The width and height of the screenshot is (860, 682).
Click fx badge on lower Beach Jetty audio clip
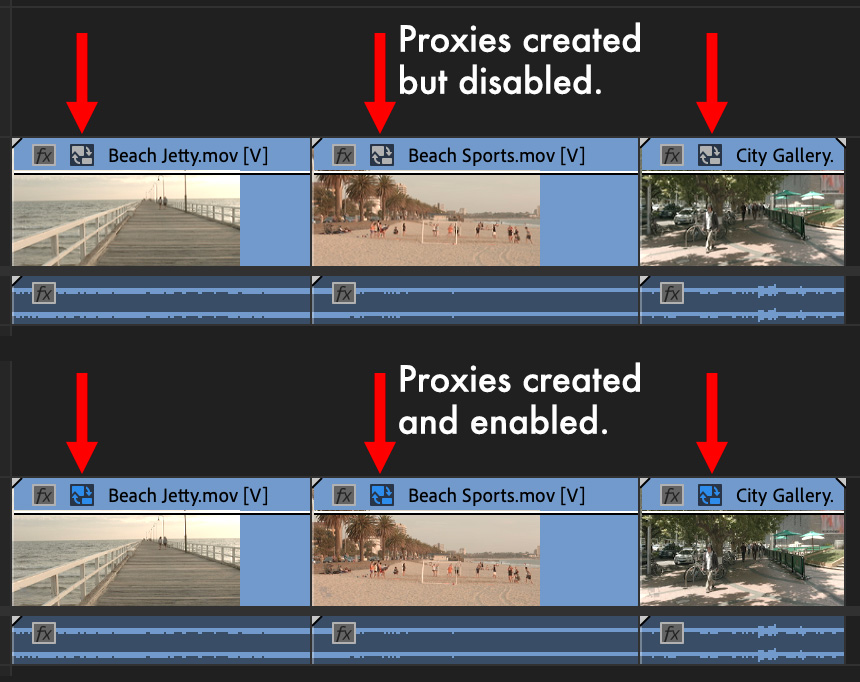43,633
